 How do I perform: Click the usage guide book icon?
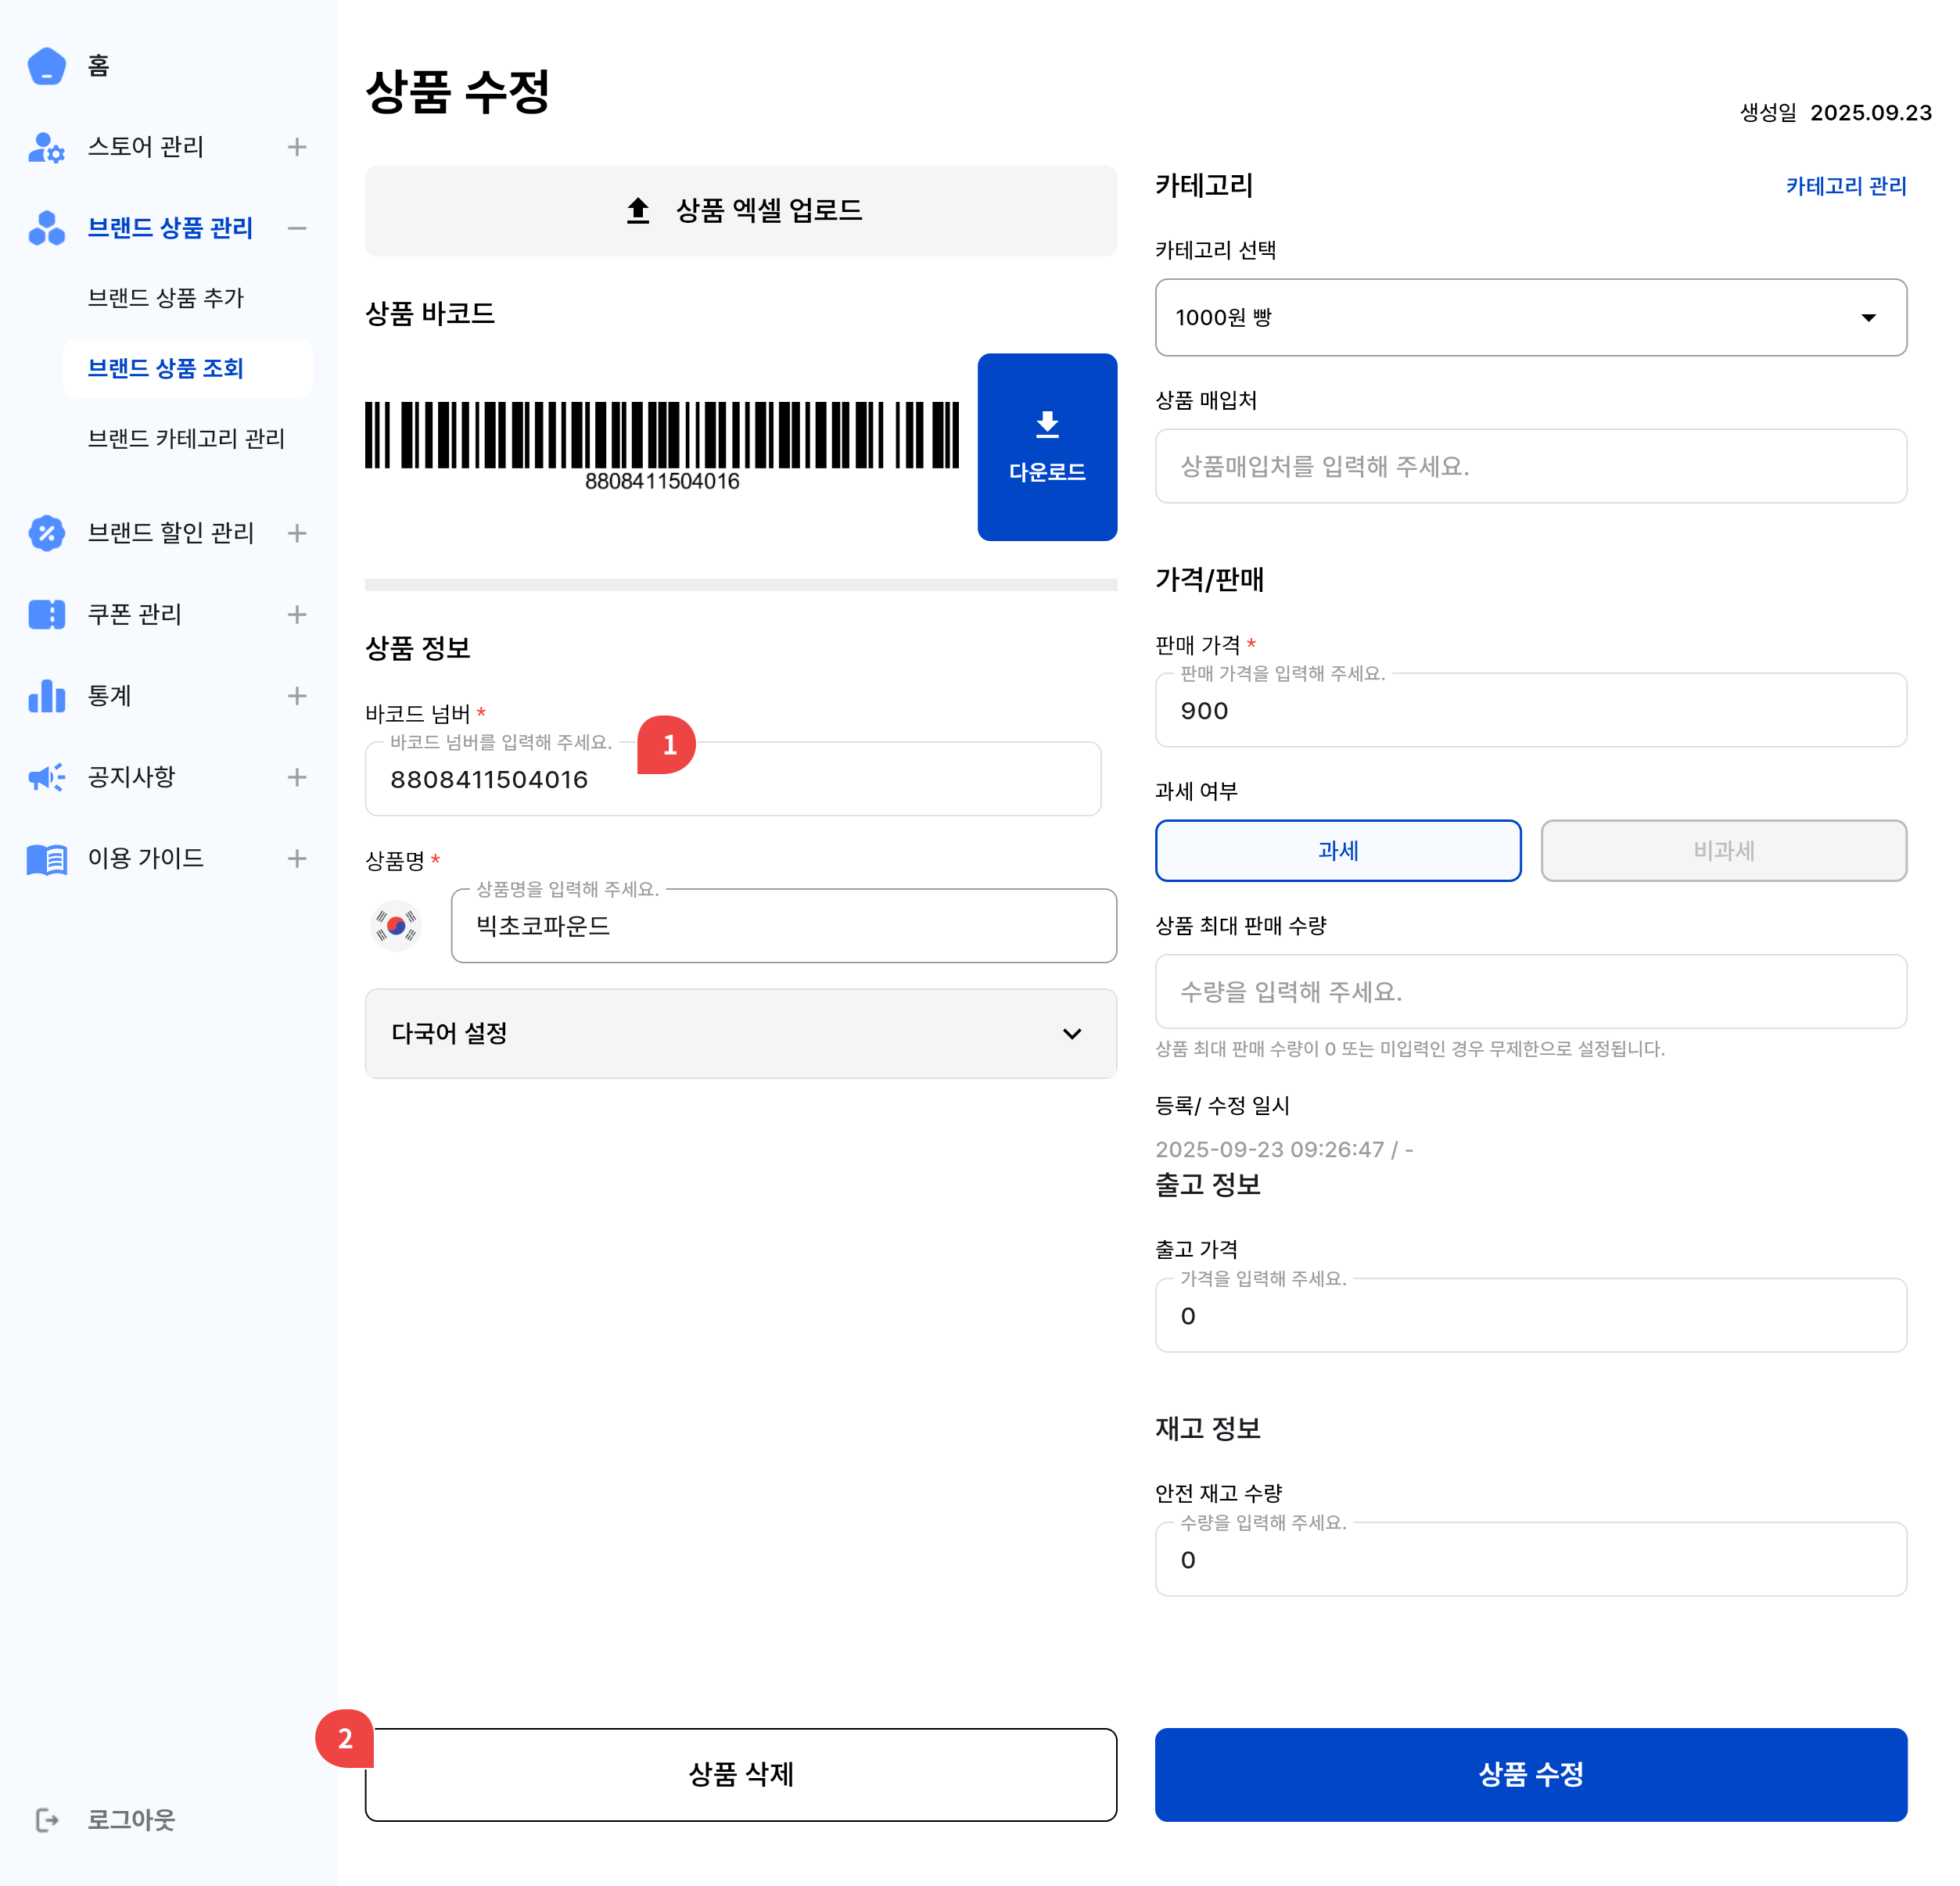[46, 859]
